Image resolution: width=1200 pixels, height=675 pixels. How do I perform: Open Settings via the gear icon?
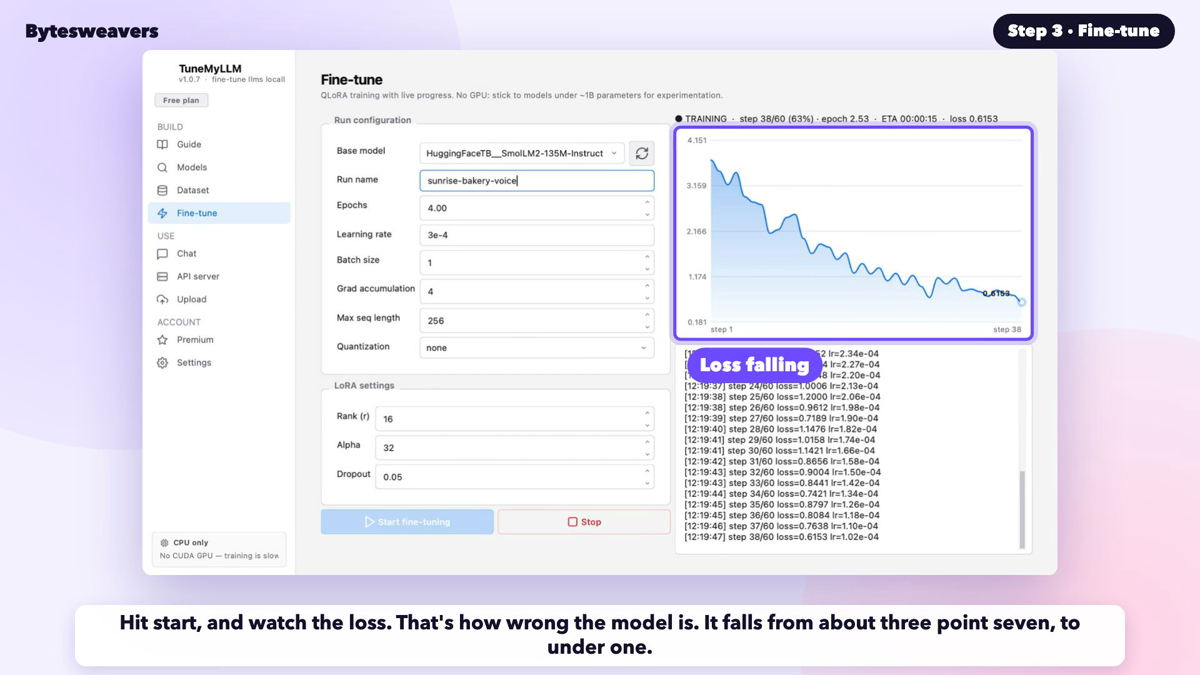[162, 363]
